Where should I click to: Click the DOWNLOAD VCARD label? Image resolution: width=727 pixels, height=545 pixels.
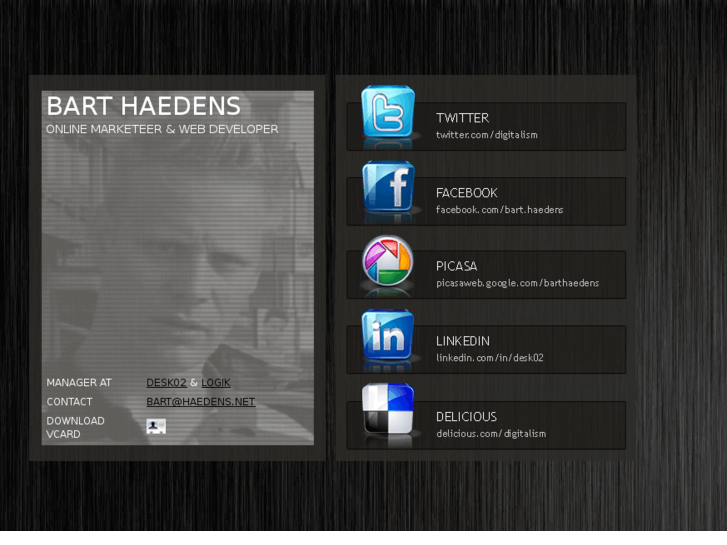point(76,427)
